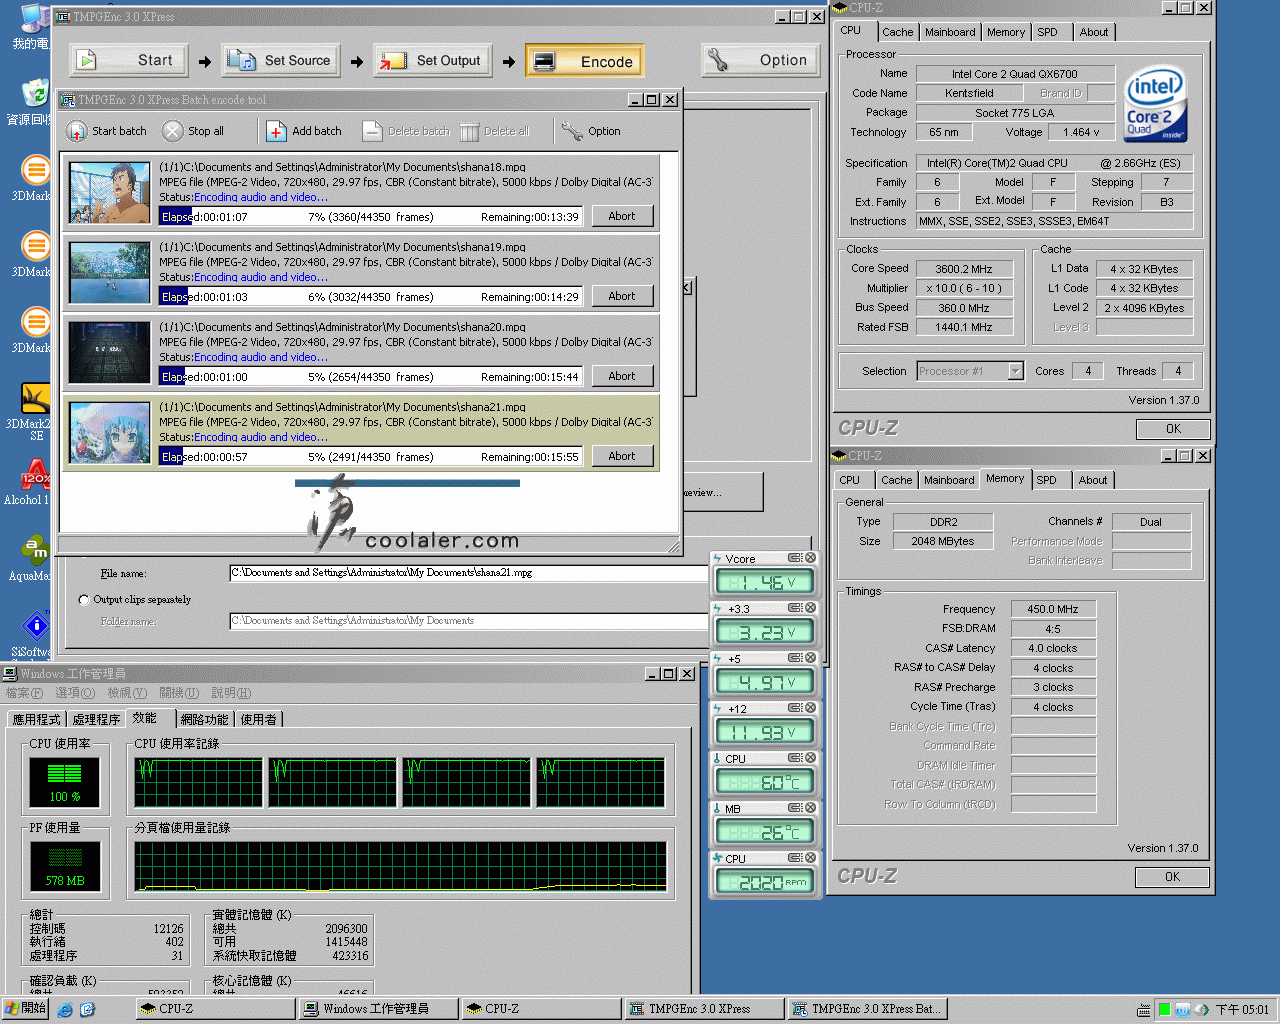Switch to 應用程式 tab in Task Manager
The width and height of the screenshot is (1280, 1024).
tap(37, 720)
